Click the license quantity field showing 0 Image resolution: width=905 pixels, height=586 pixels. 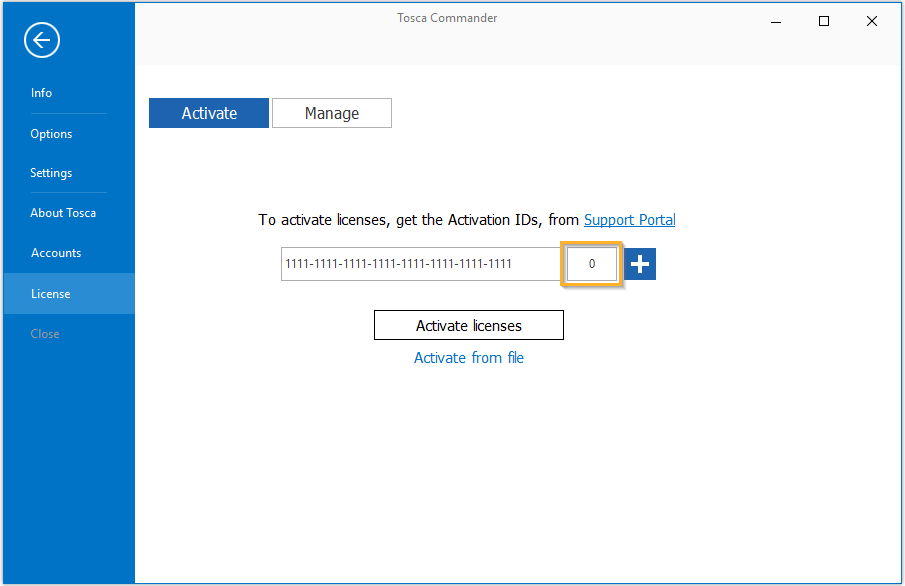point(592,264)
